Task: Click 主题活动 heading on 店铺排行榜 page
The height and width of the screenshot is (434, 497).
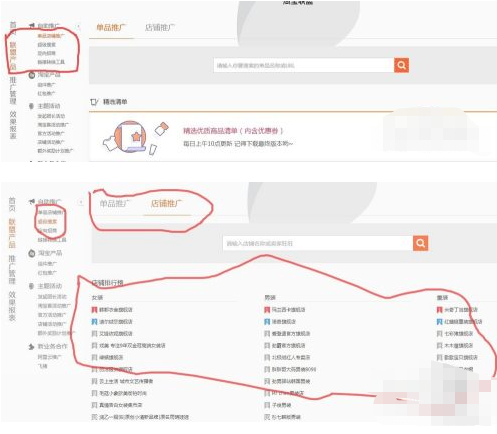Action: click(50, 286)
